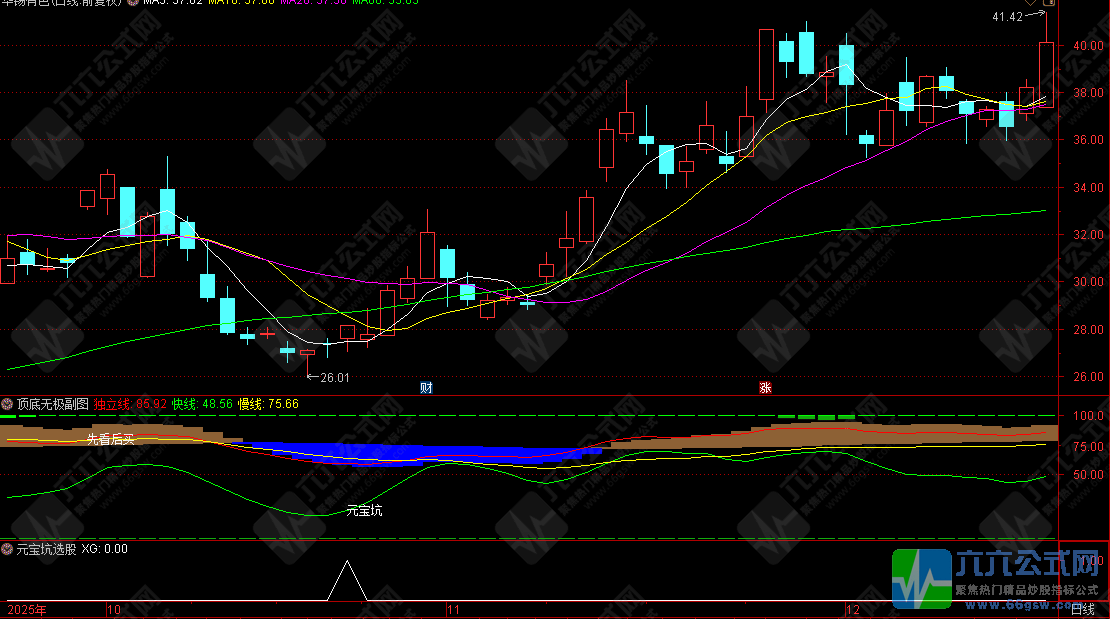Select the 顶底无极副图 indicator name
This screenshot has width=1110, height=619.
(53, 404)
